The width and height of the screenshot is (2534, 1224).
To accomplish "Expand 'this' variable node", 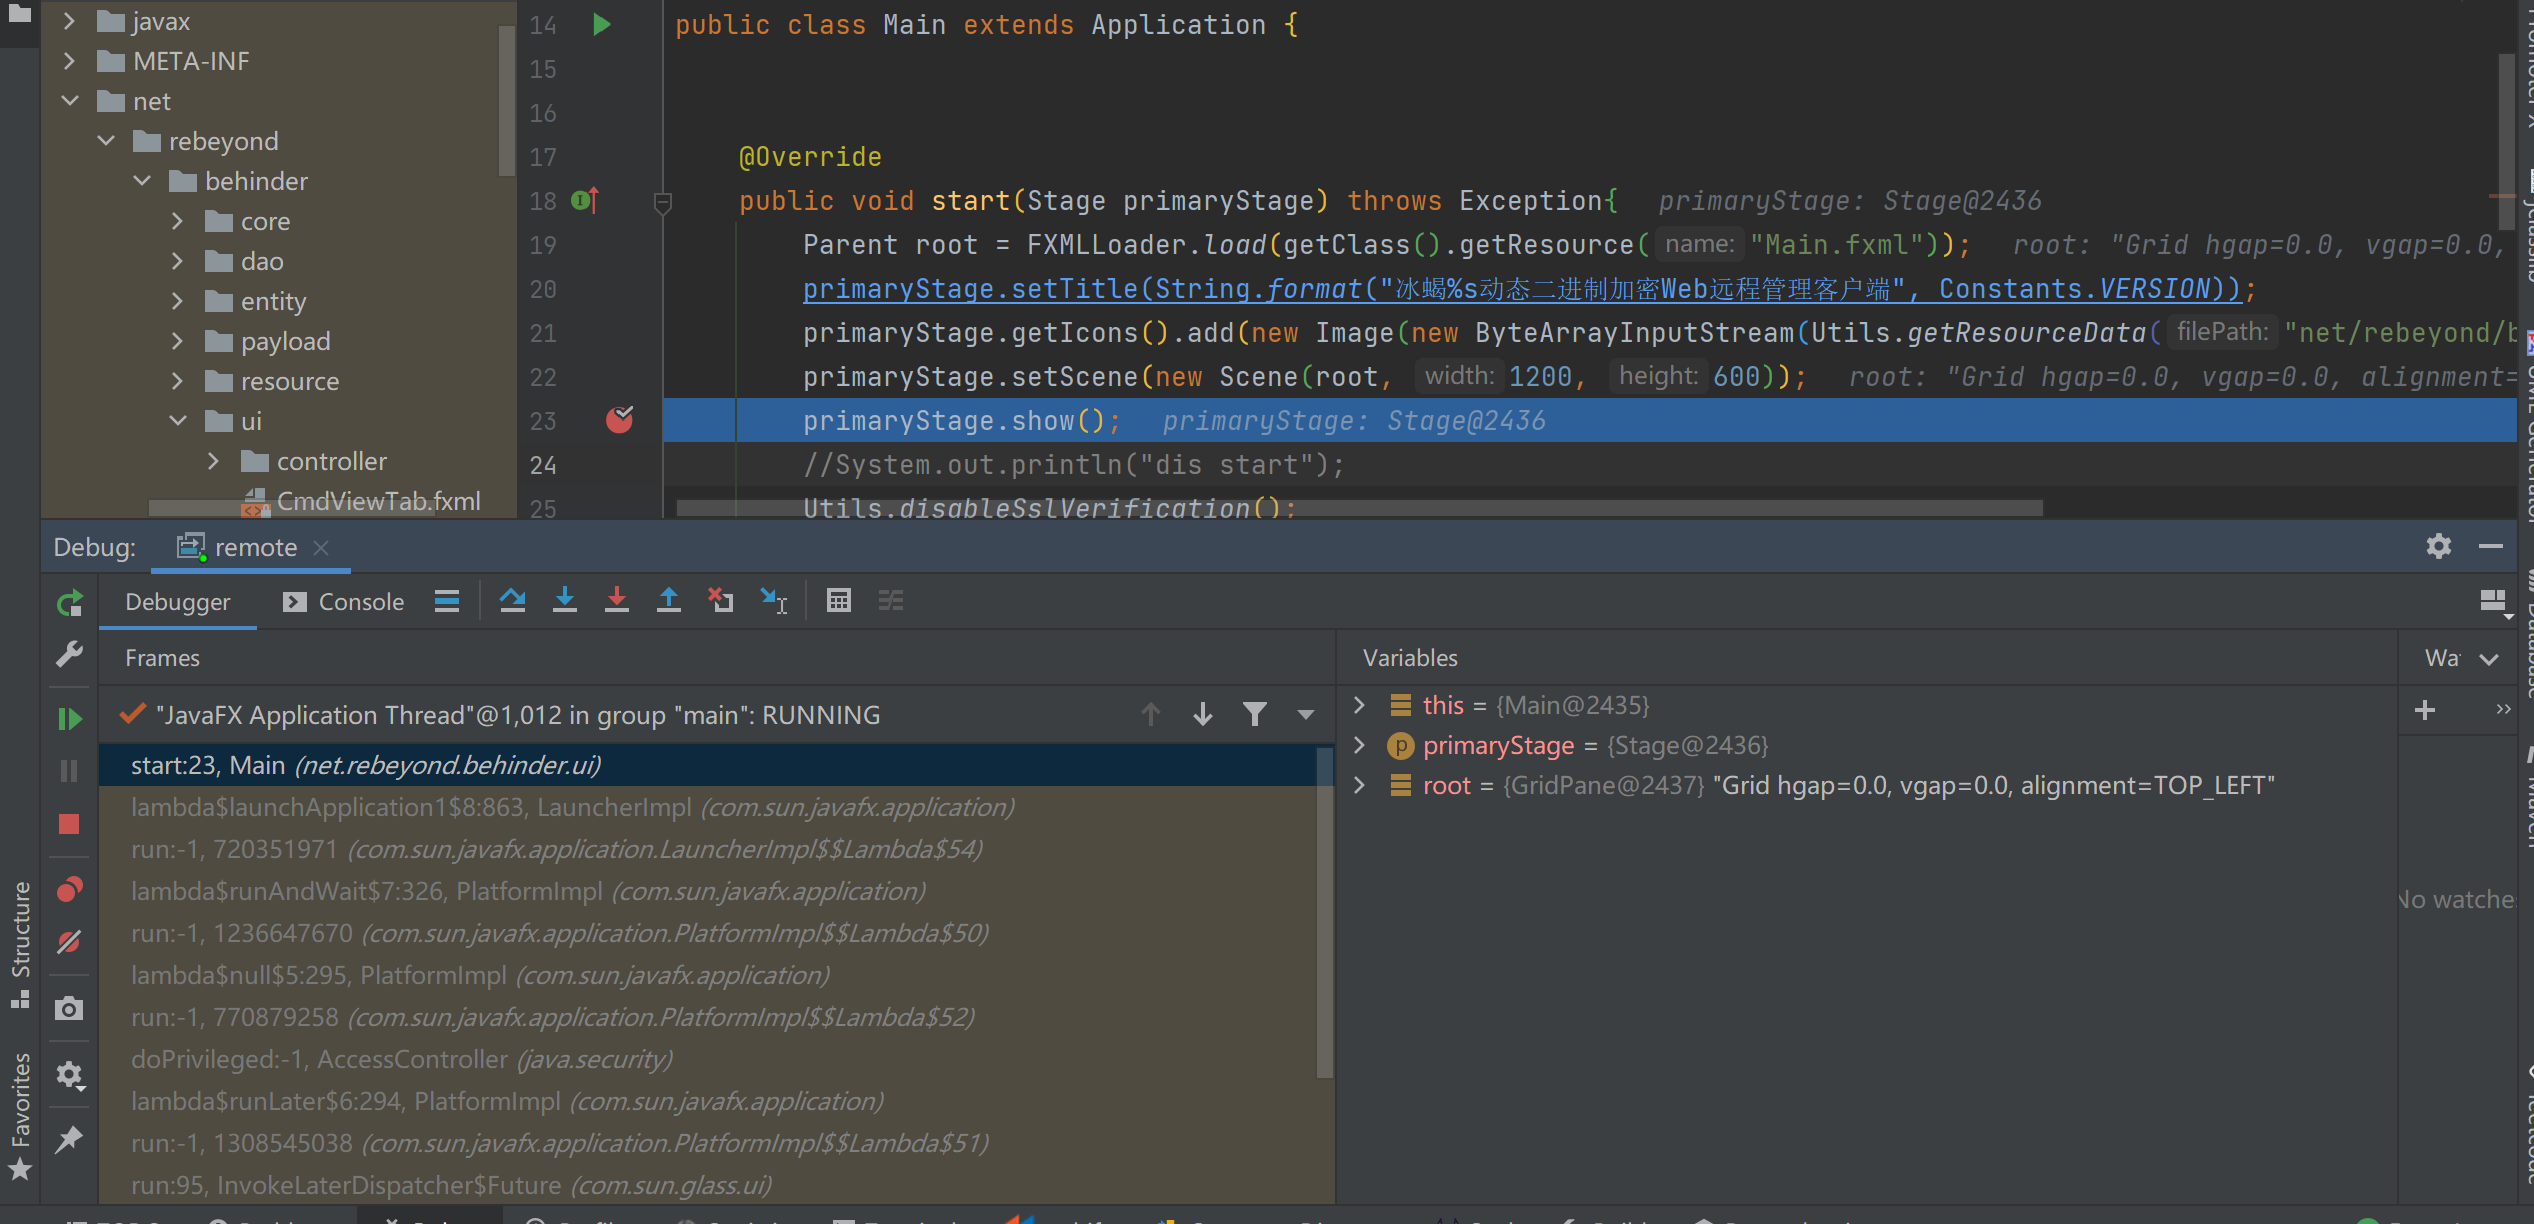I will pos(1359,705).
